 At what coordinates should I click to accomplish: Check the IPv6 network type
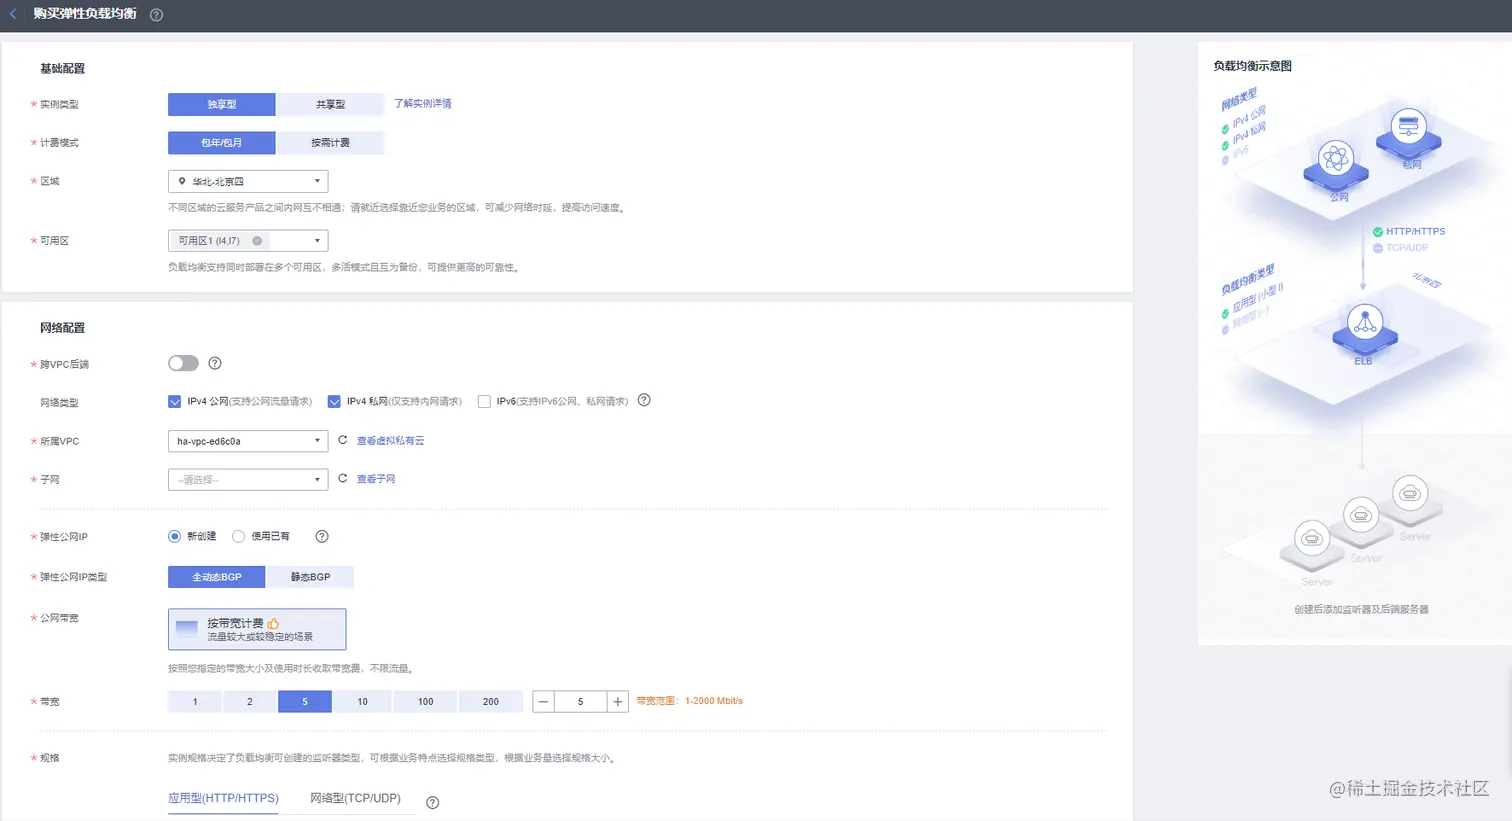[484, 401]
